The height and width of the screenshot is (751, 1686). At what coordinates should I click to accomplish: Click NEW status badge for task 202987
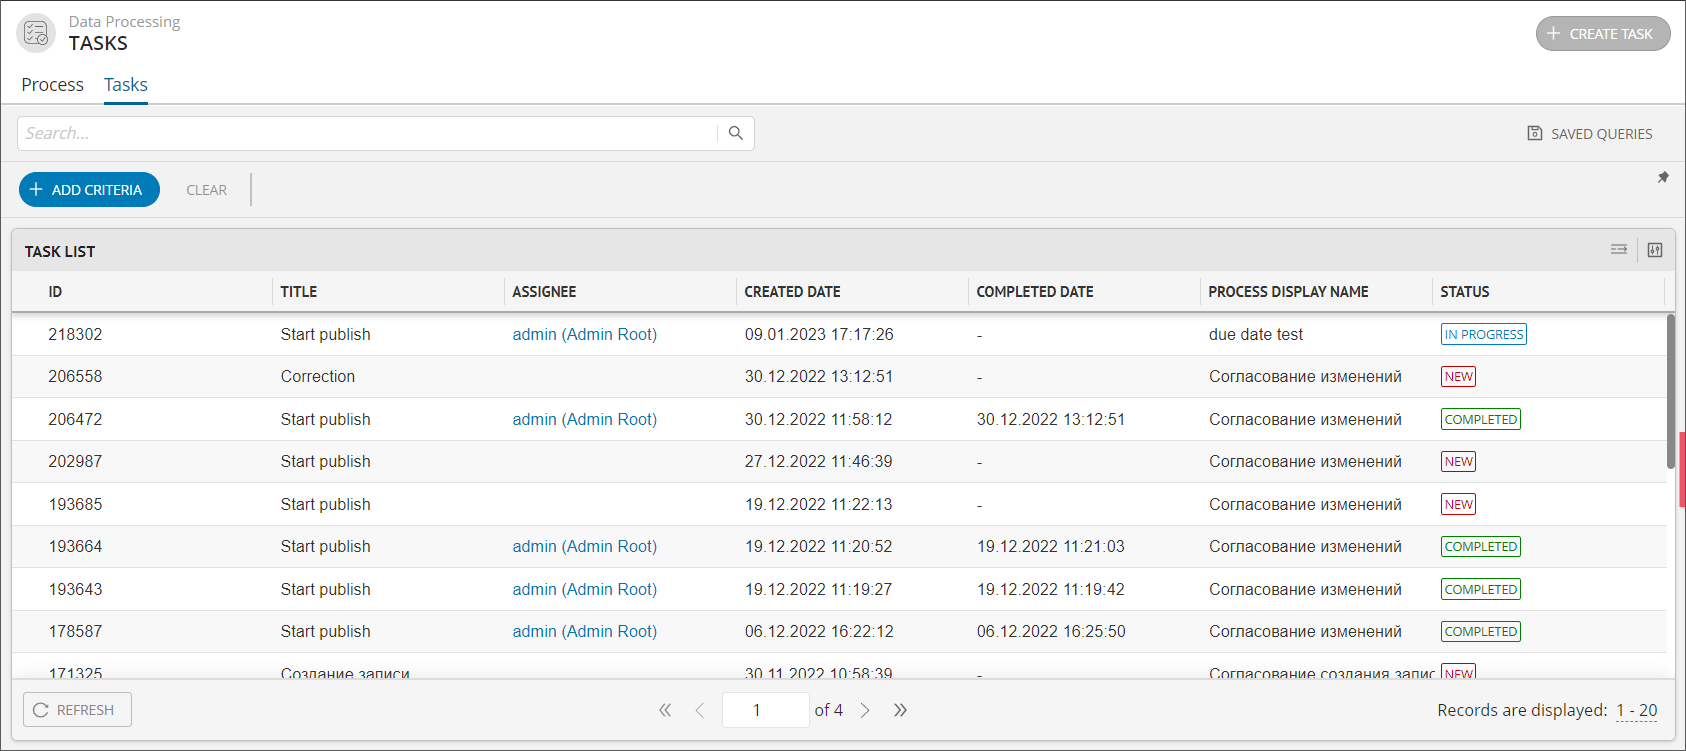click(1458, 461)
